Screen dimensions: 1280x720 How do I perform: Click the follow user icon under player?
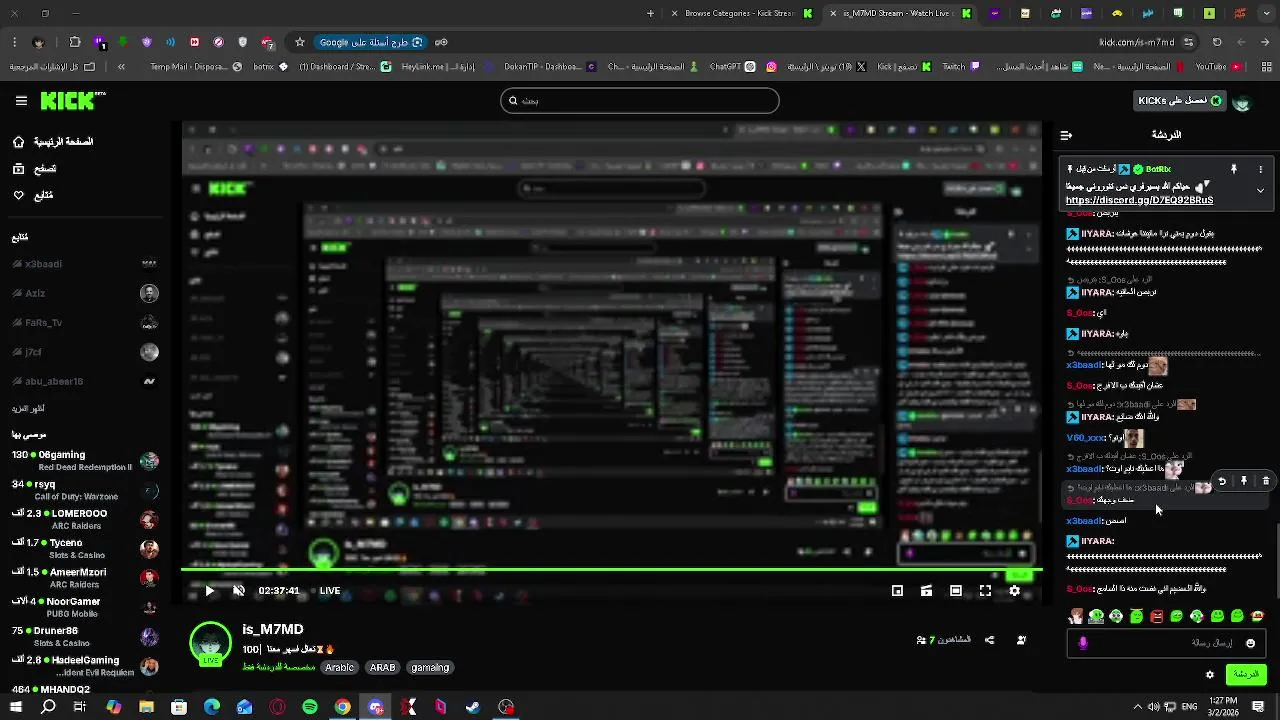1021,640
